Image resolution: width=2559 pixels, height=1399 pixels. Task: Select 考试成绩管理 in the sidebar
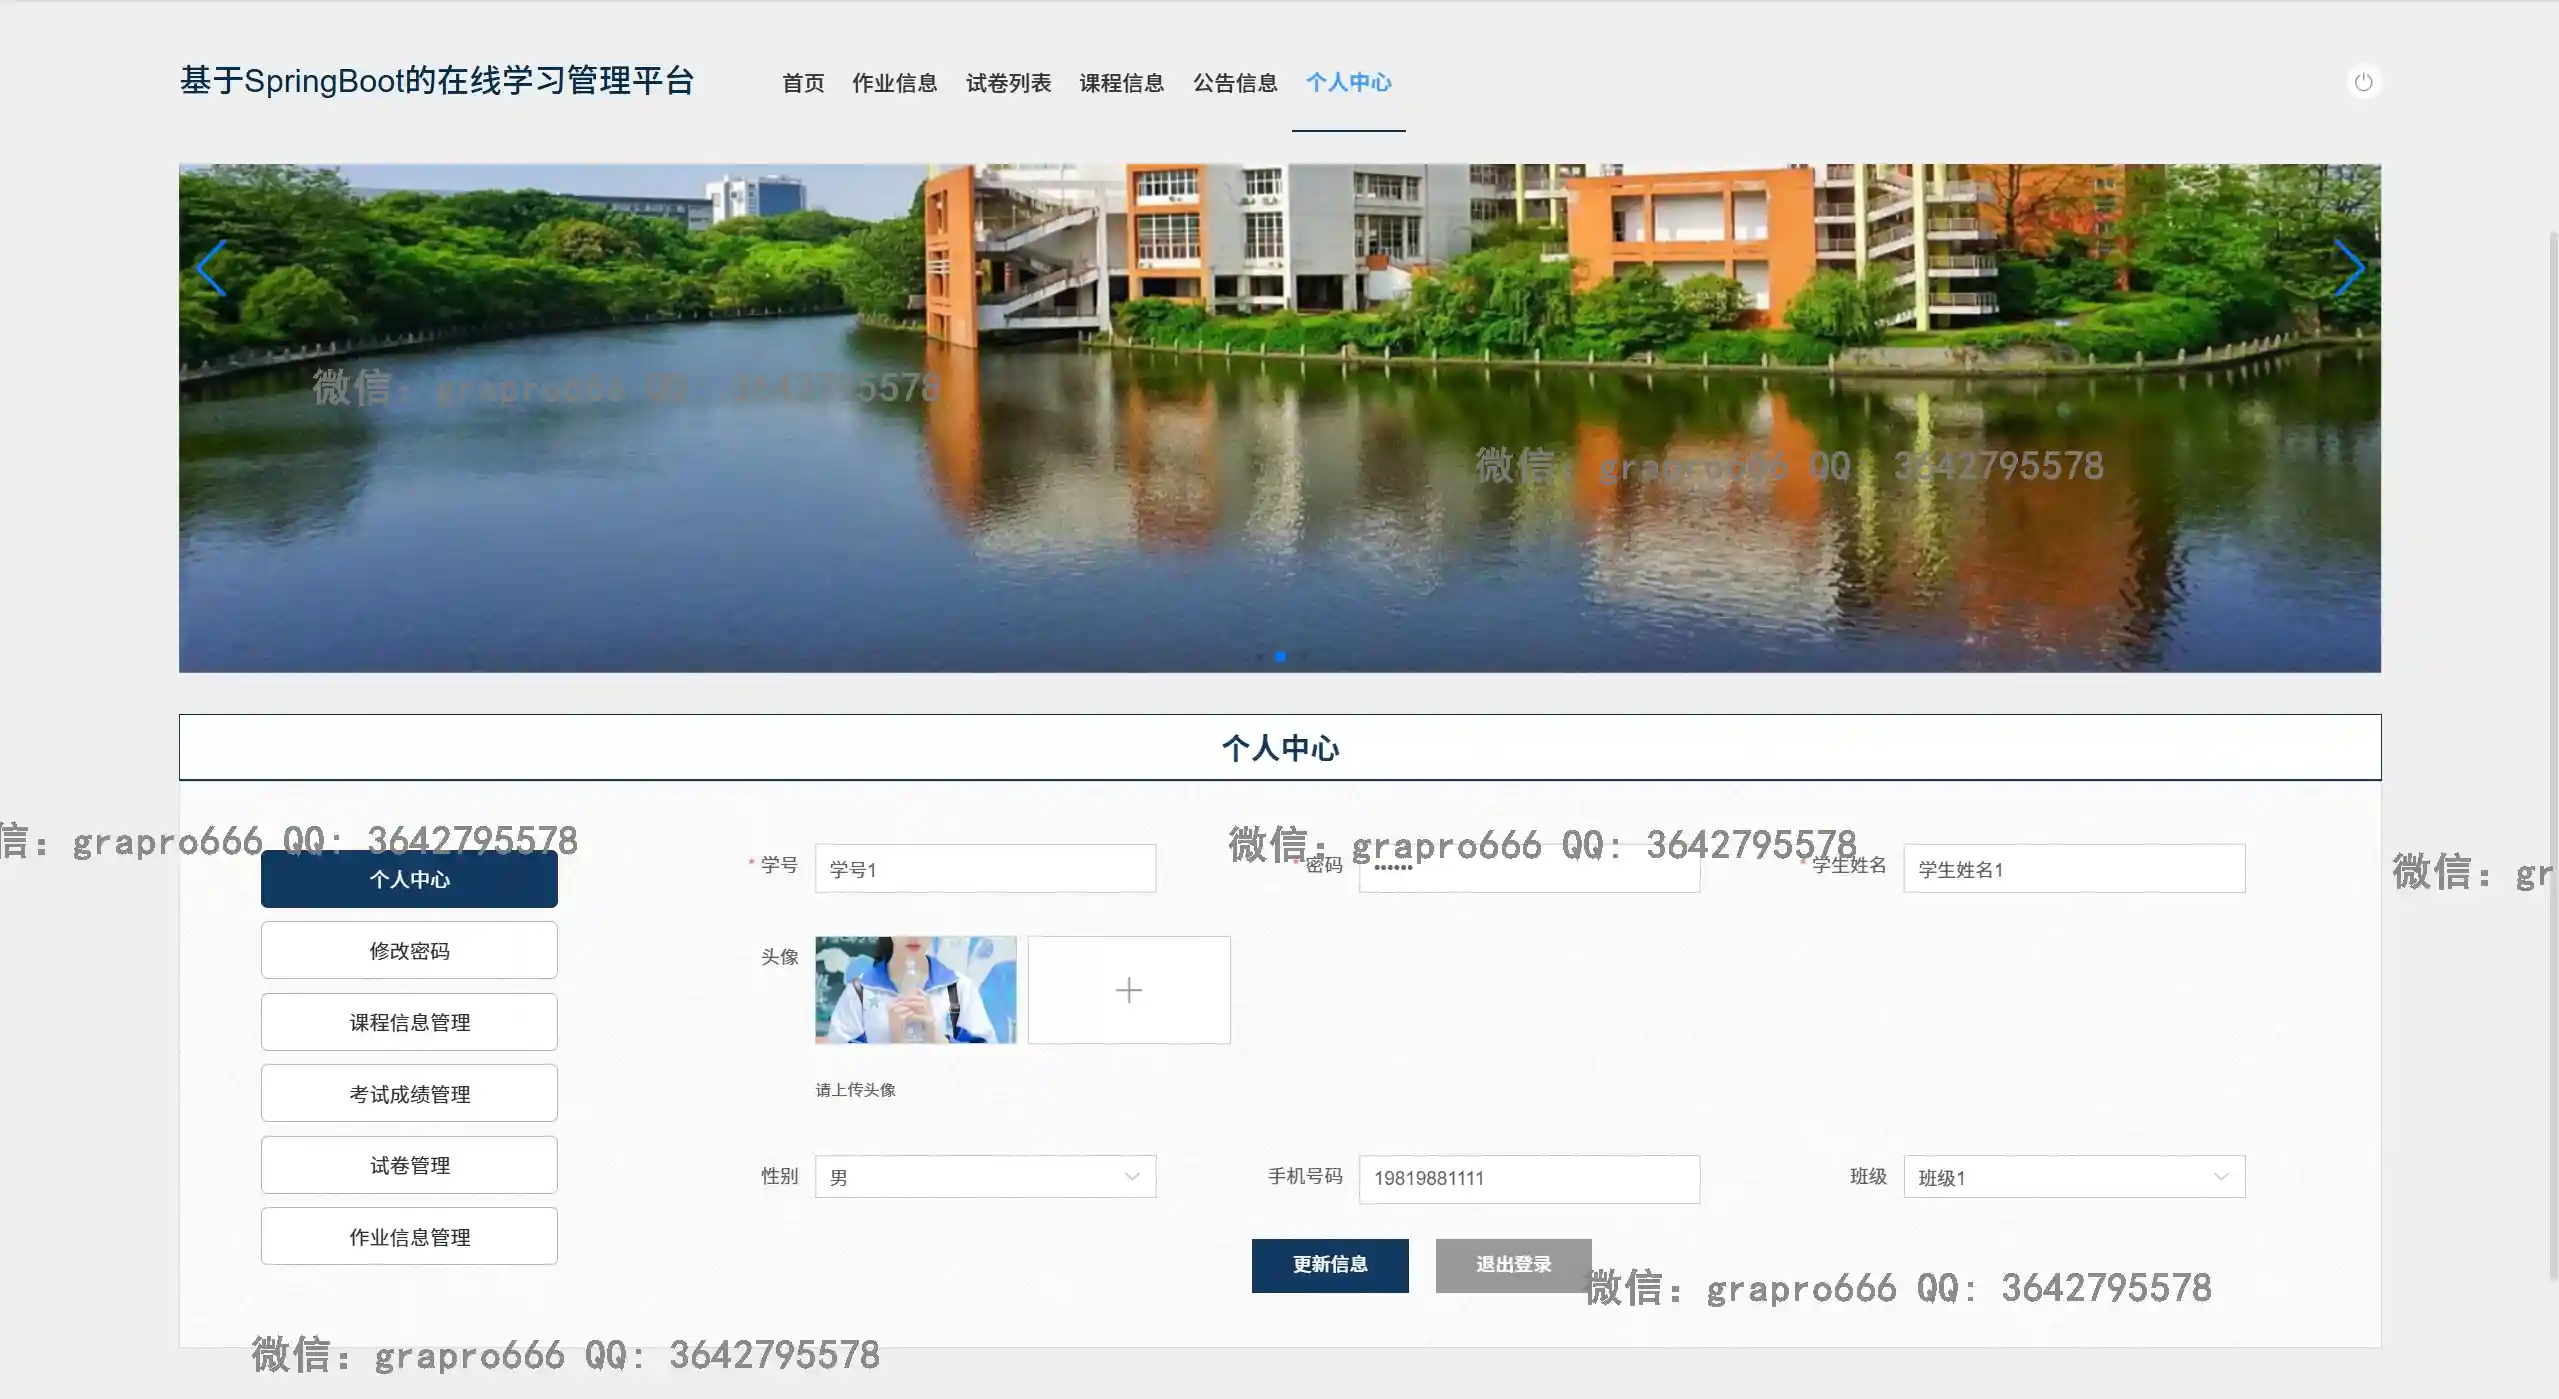pyautogui.click(x=409, y=1094)
